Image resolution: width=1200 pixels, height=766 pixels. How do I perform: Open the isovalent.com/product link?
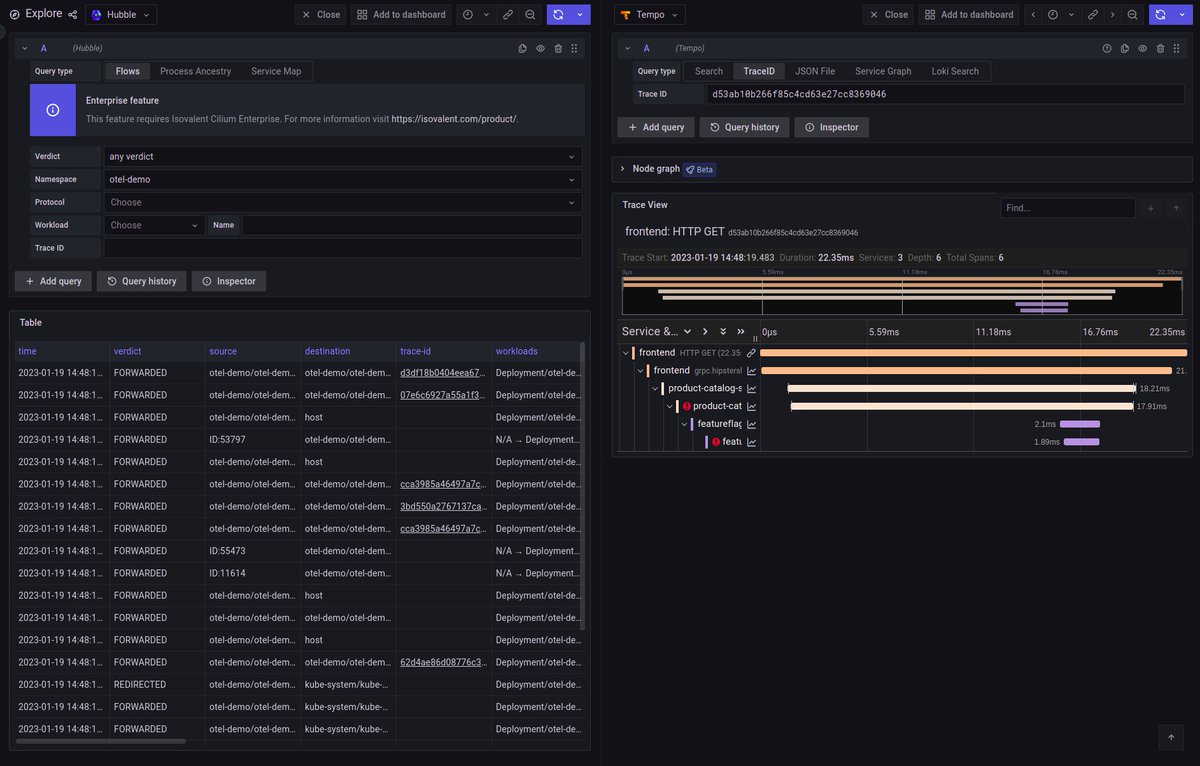pos(453,119)
